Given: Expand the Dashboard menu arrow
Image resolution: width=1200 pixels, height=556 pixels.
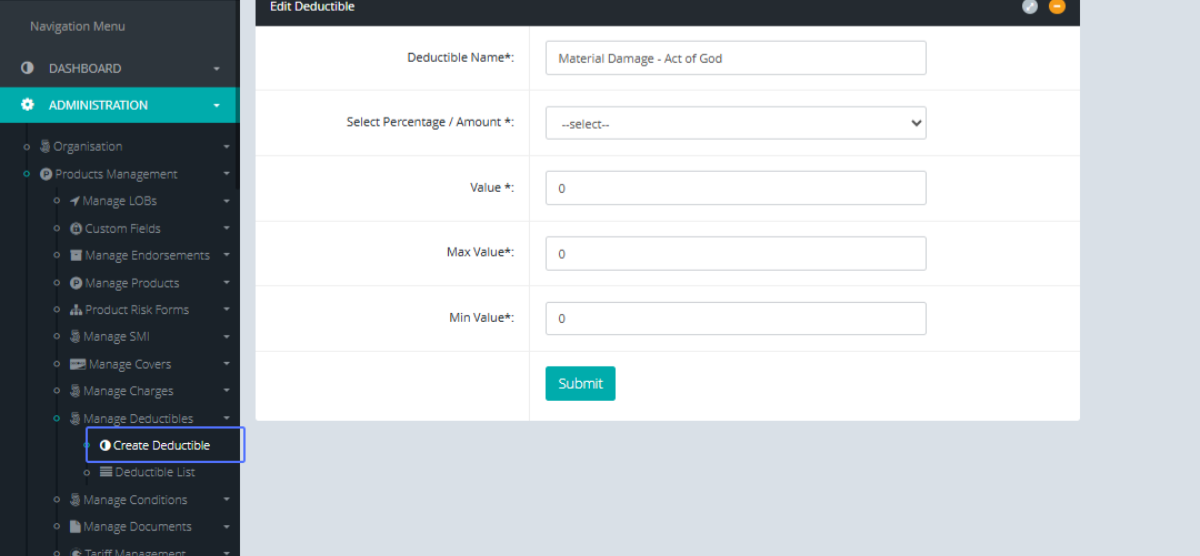Looking at the screenshot, I should (x=216, y=69).
